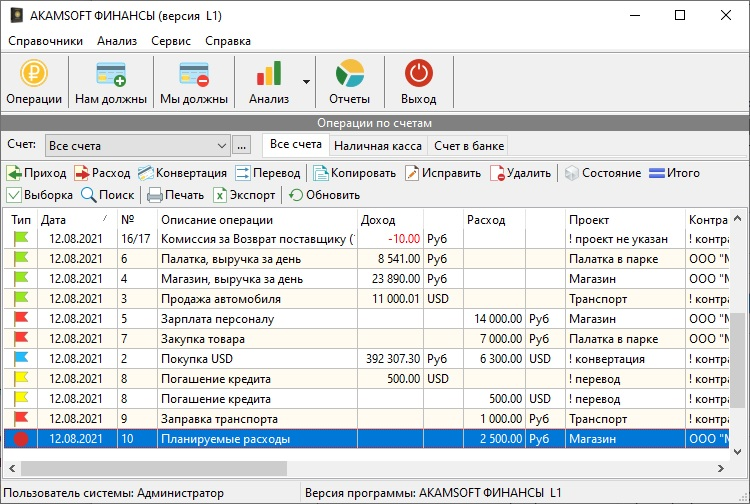750x504 pixels.
Task: Start a Конвертация currency operation
Action: point(182,173)
